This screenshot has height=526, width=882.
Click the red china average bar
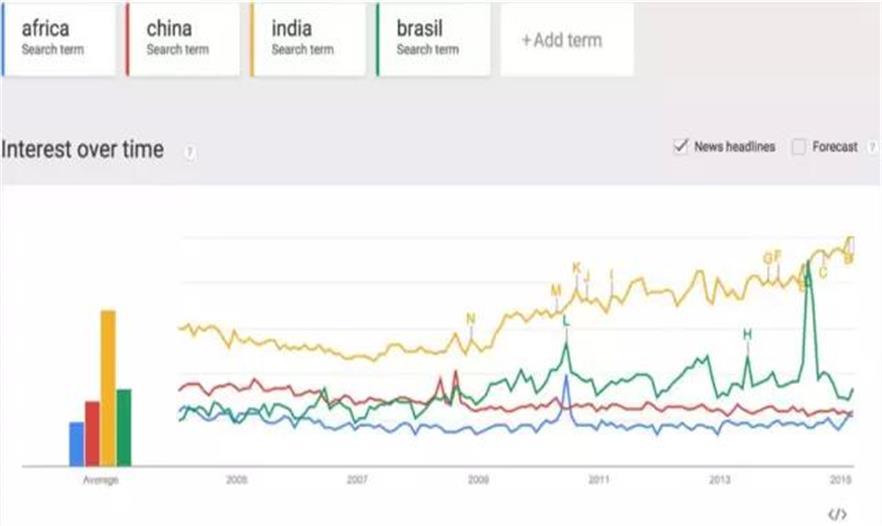click(x=92, y=433)
